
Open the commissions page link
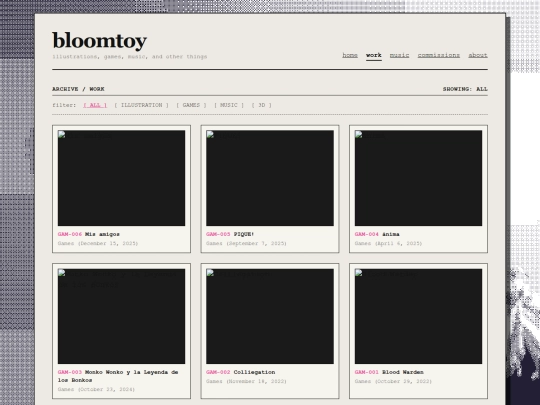coord(439,55)
